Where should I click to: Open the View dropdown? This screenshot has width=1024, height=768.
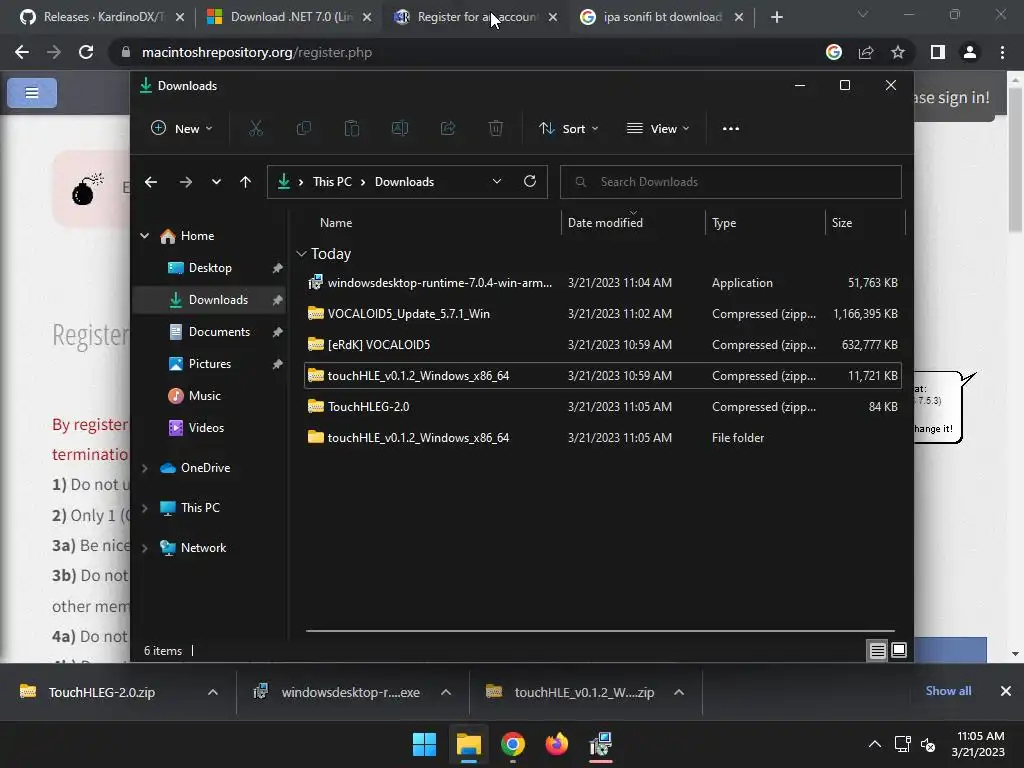(658, 129)
